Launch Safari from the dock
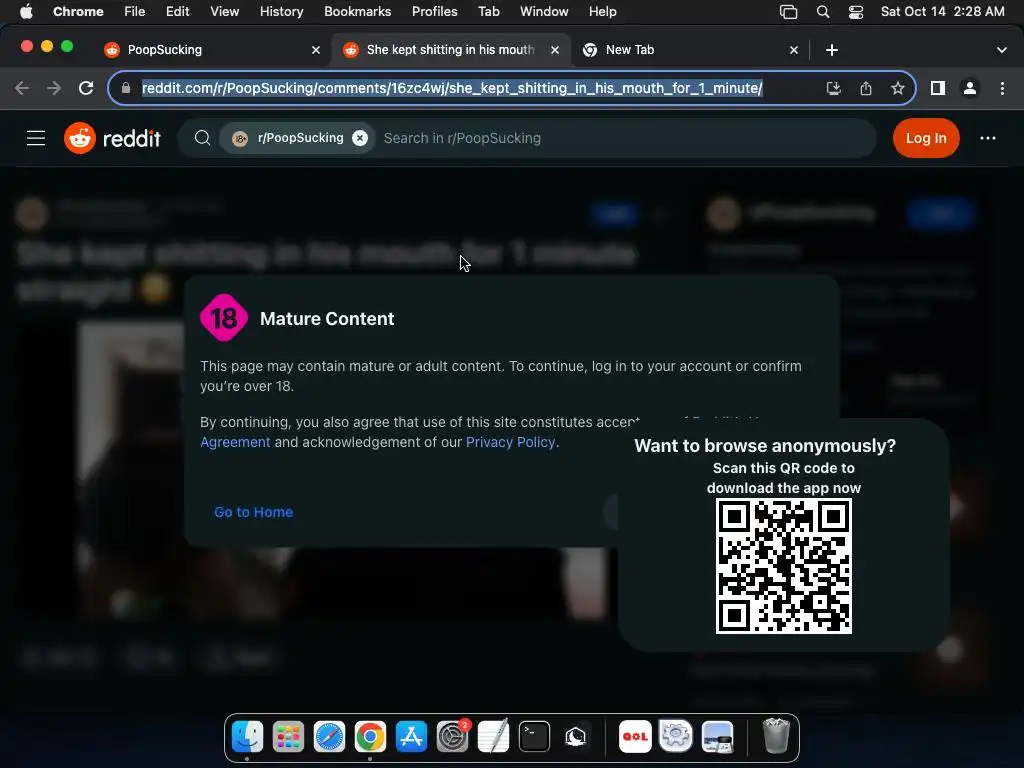This screenshot has height=768, width=1024. click(329, 737)
